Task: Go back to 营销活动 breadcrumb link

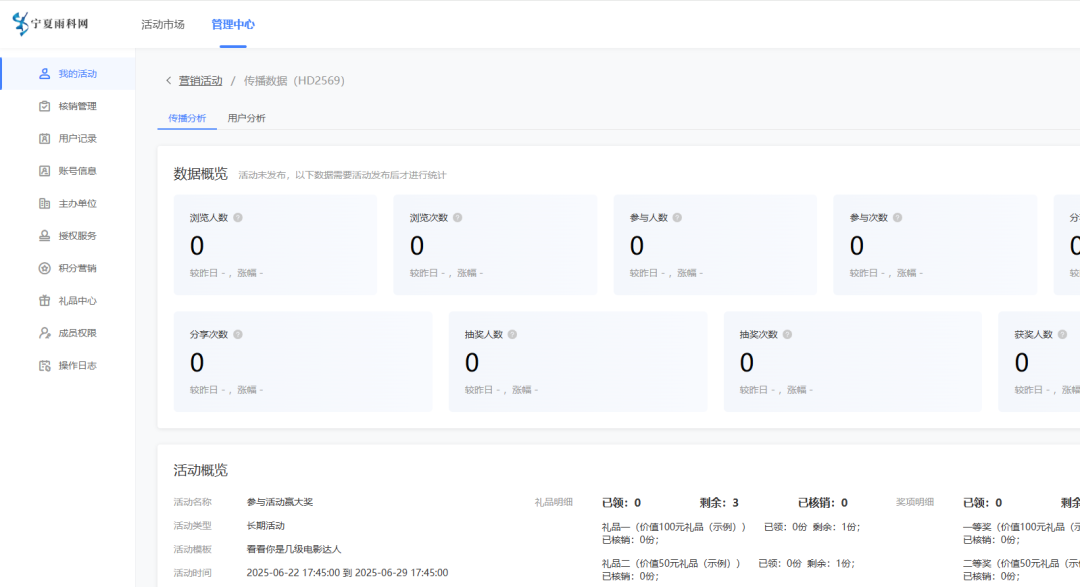Action: (x=200, y=81)
